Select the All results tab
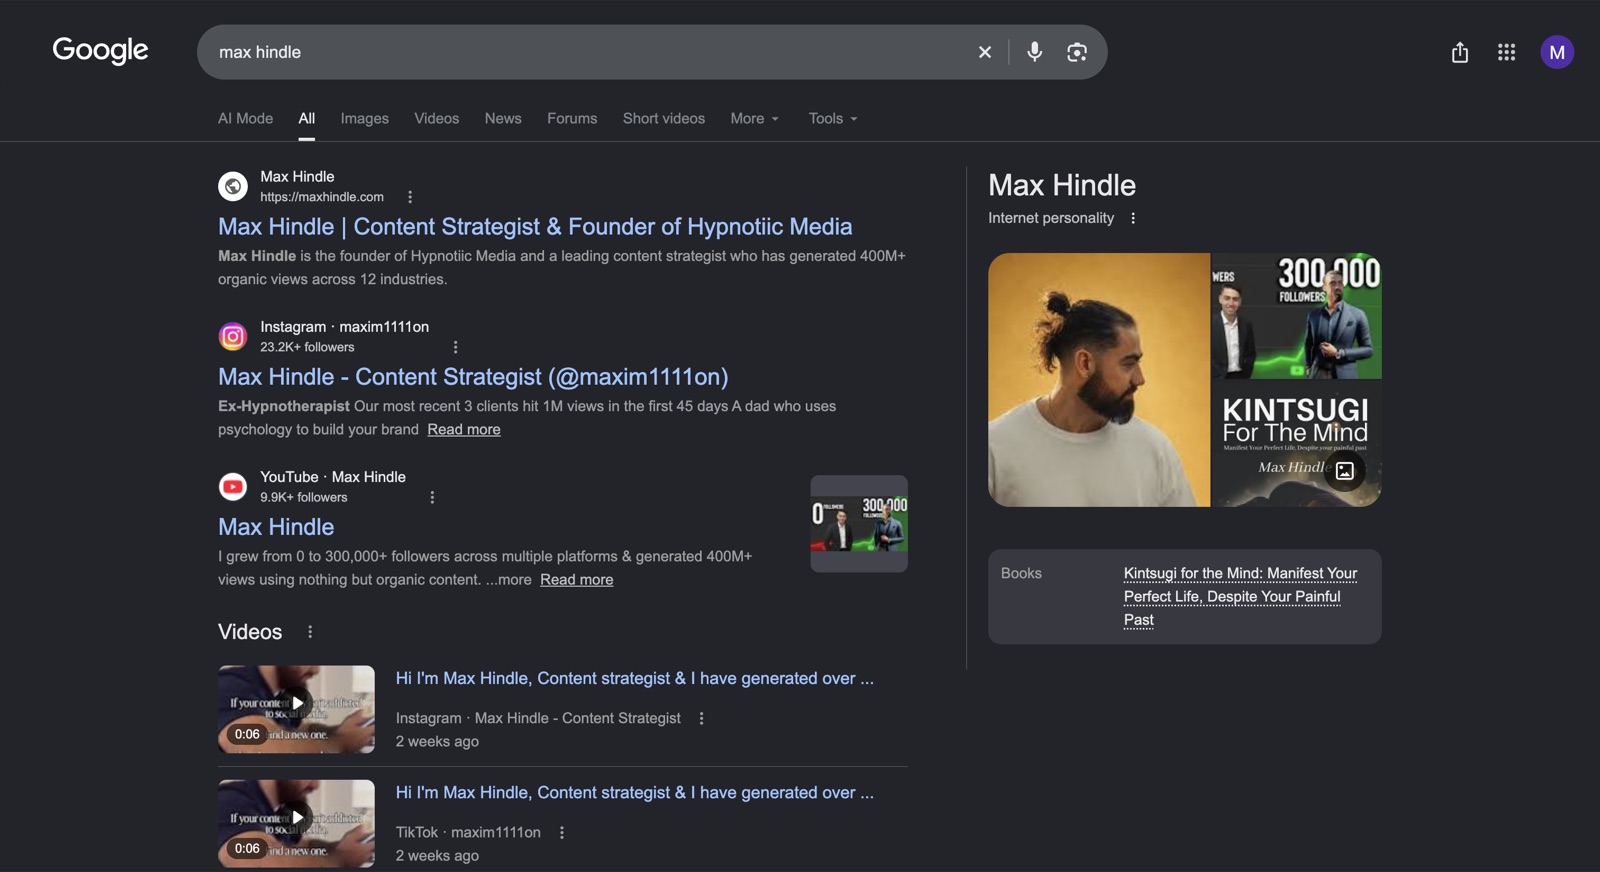1600x872 pixels. [306, 118]
